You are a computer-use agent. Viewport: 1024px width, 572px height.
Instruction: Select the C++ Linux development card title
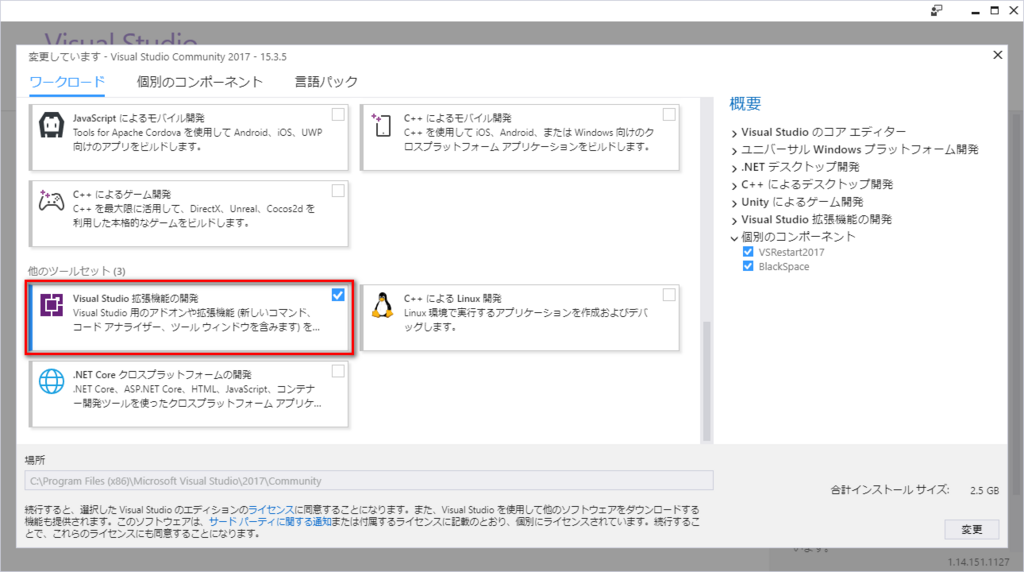(x=453, y=298)
